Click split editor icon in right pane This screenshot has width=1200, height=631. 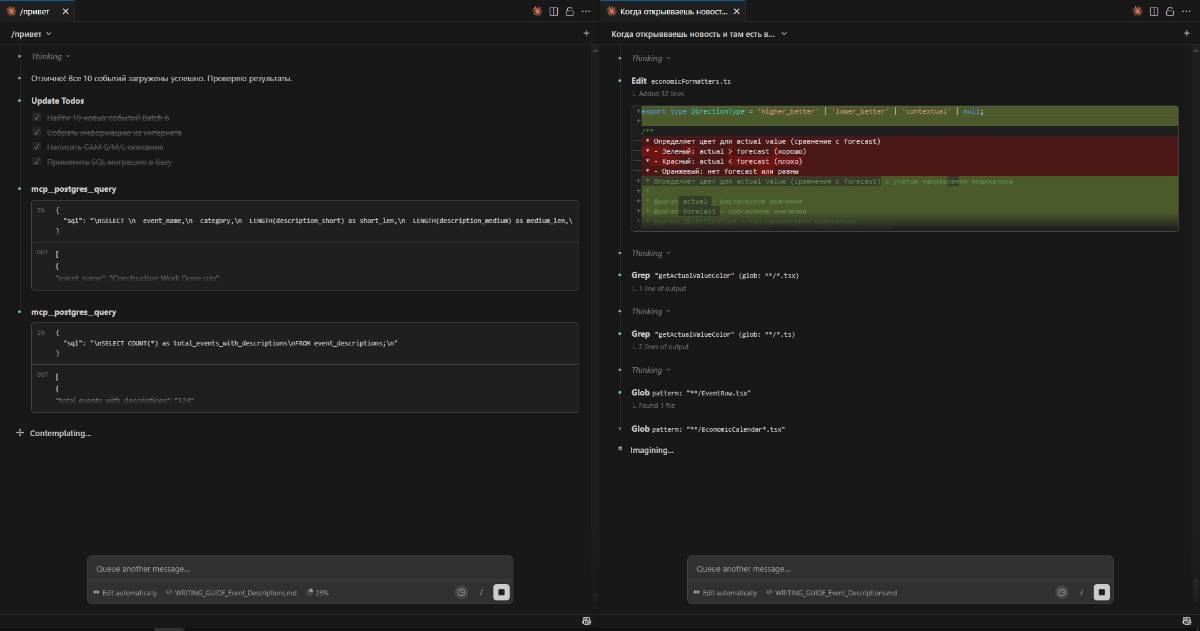[1153, 11]
